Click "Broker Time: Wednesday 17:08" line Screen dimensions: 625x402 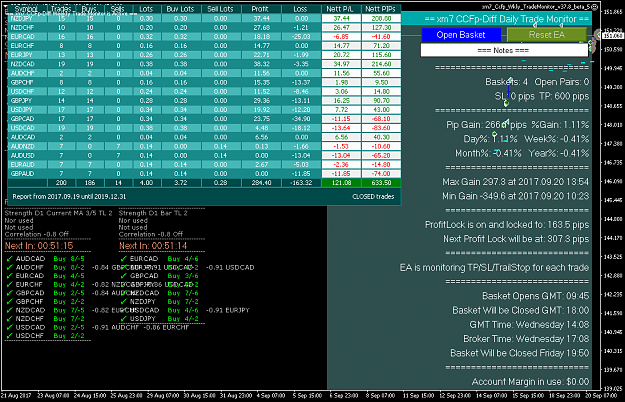pos(526,339)
